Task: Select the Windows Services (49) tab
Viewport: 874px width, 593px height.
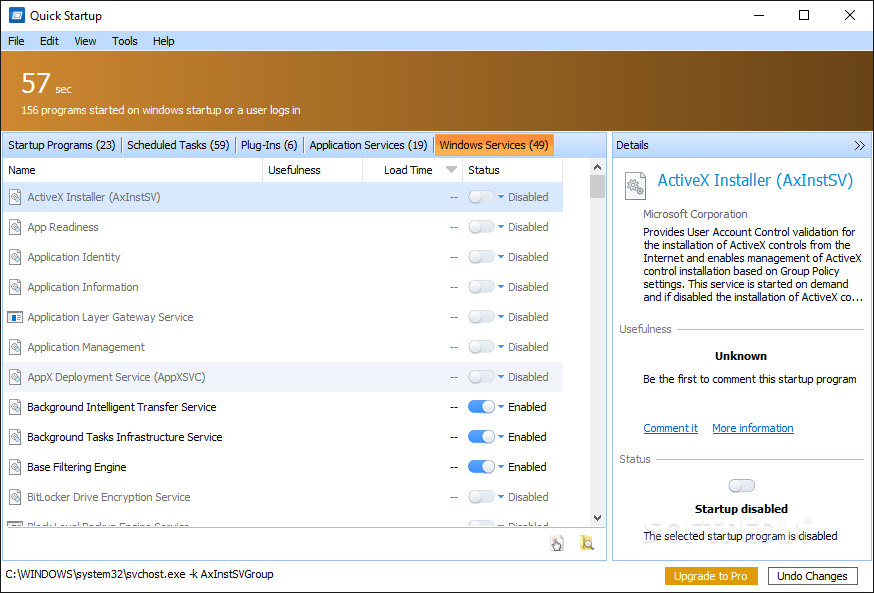Action: 494,145
